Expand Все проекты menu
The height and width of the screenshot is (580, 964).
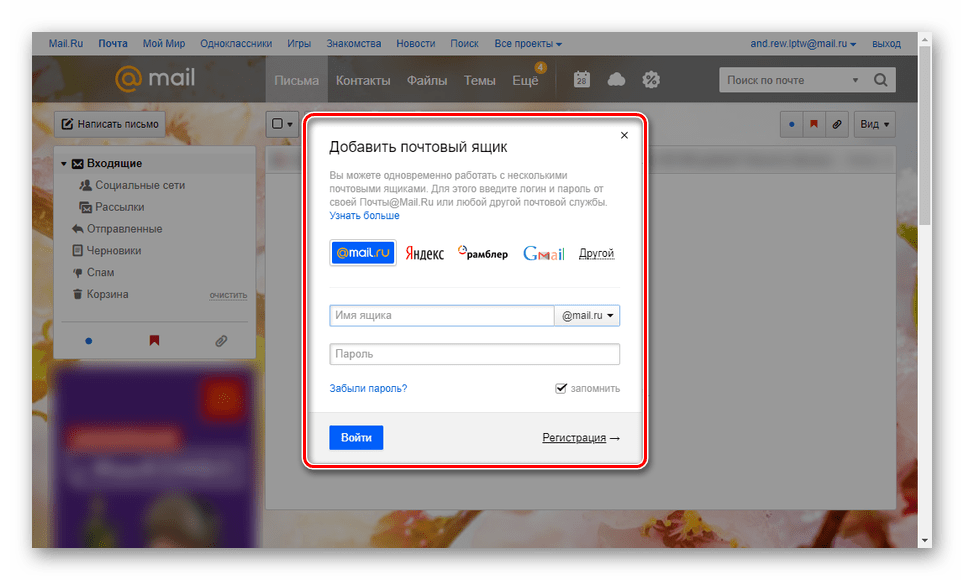(x=528, y=44)
